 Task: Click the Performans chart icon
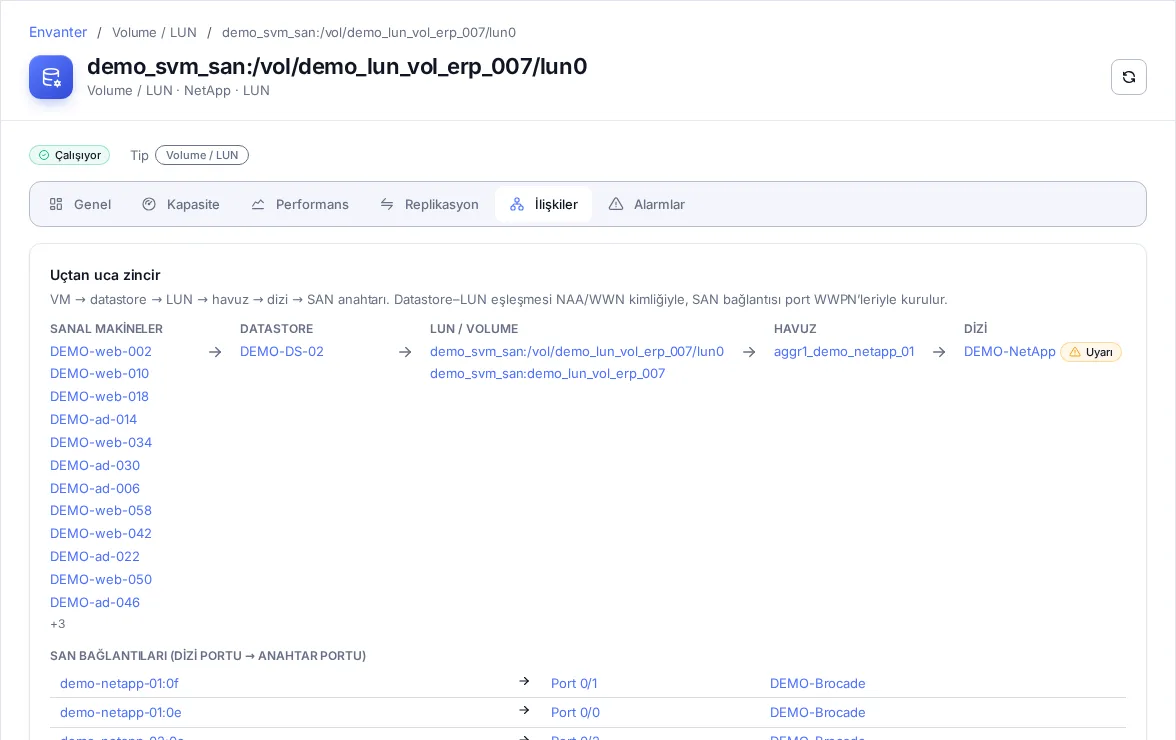click(258, 204)
